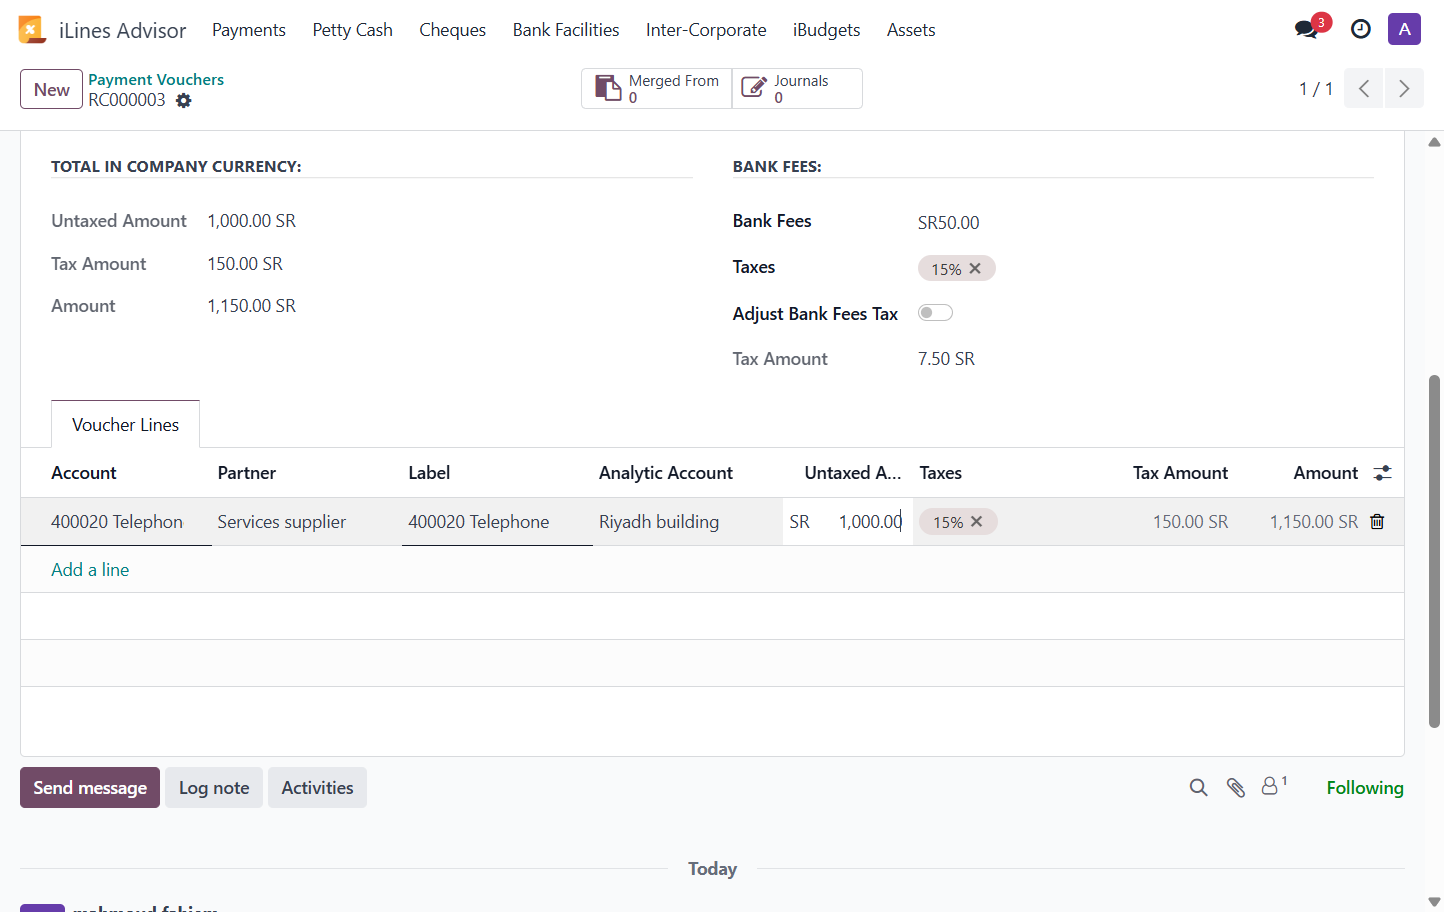Edit the Label 400020 Telephone field
1444x912 pixels.
(497, 522)
